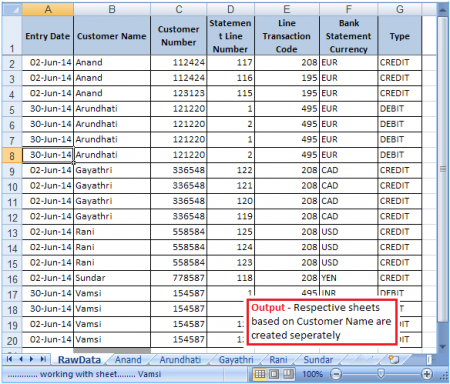The width and height of the screenshot is (450, 384).
Task: Click the status bar text 'working with sheet Vamsi'
Action: 84,374
